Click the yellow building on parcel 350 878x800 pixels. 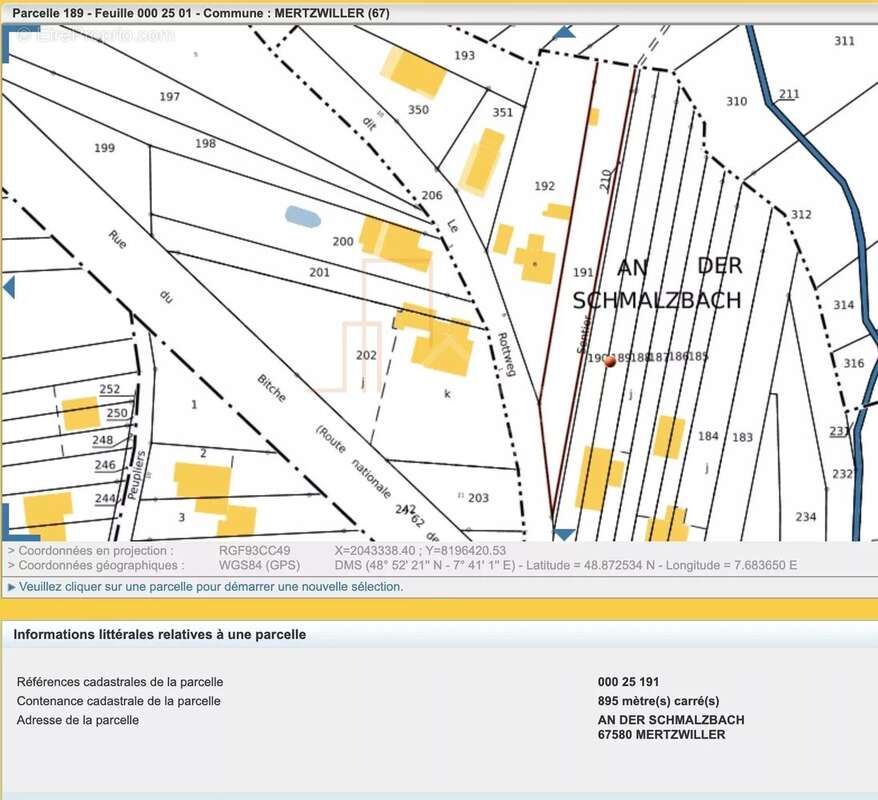[414, 72]
